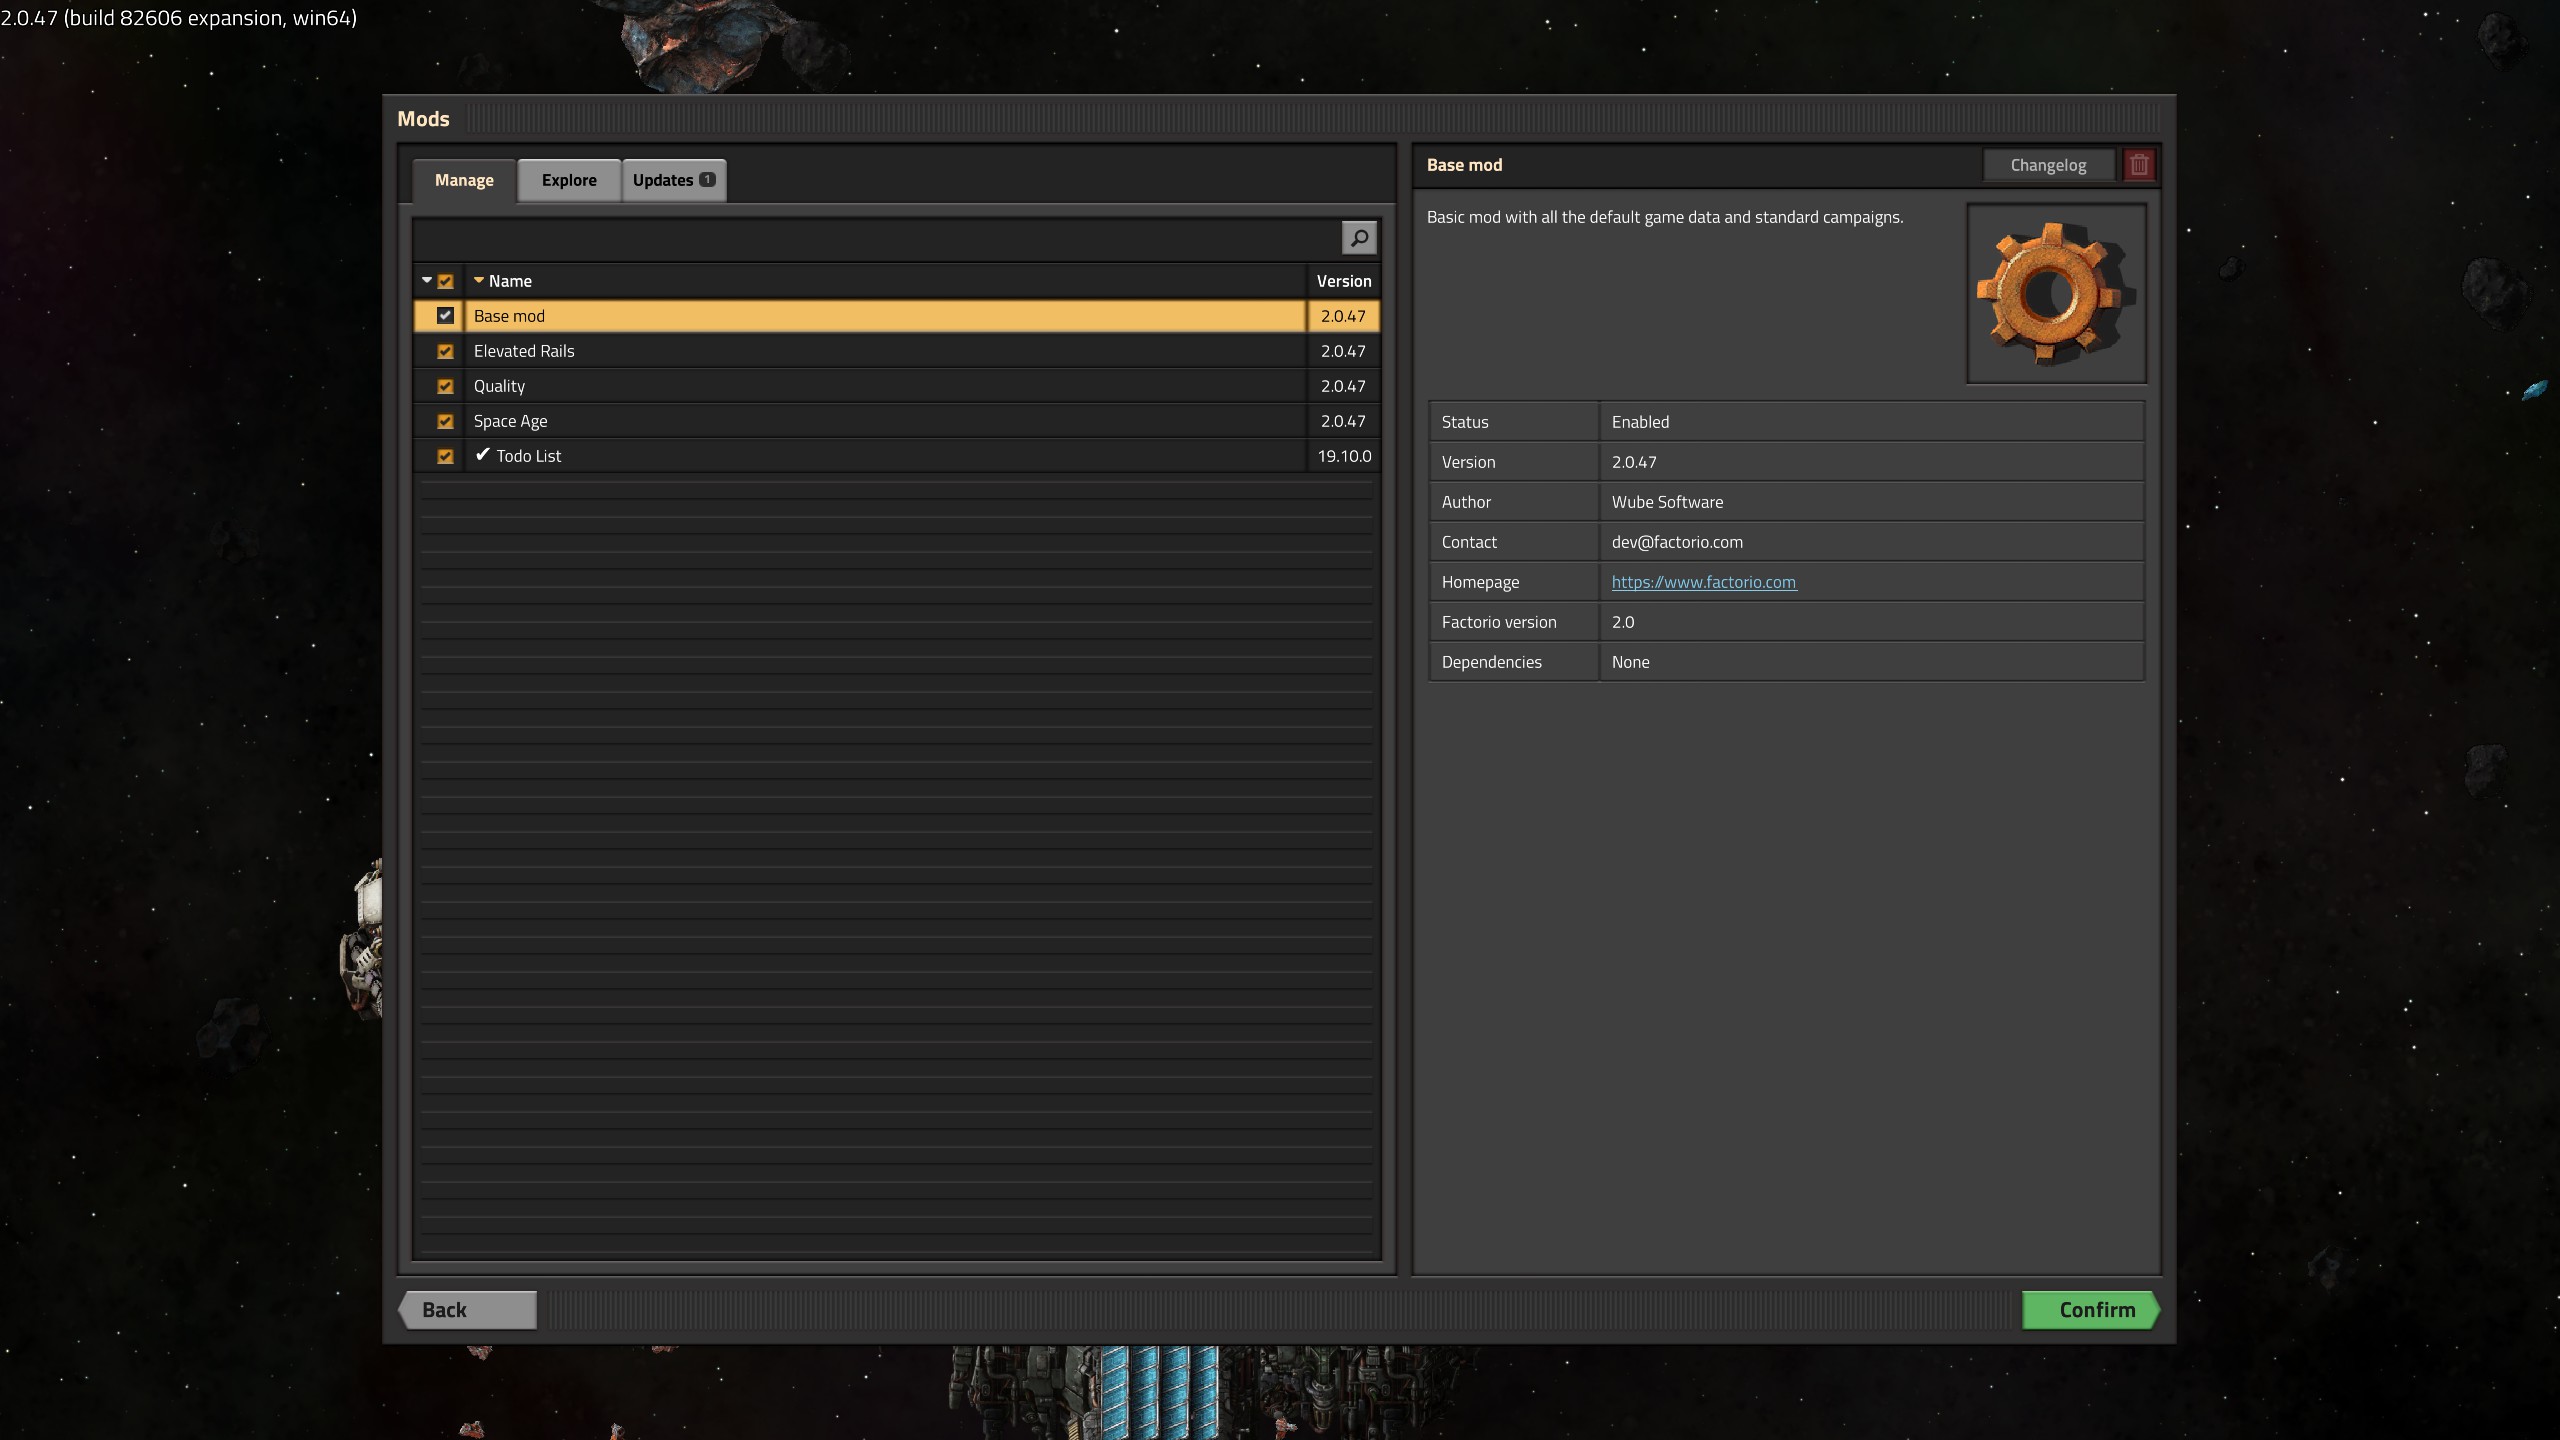The image size is (2560, 1440).
Task: Open the Updates tab
Action: click(x=662, y=180)
